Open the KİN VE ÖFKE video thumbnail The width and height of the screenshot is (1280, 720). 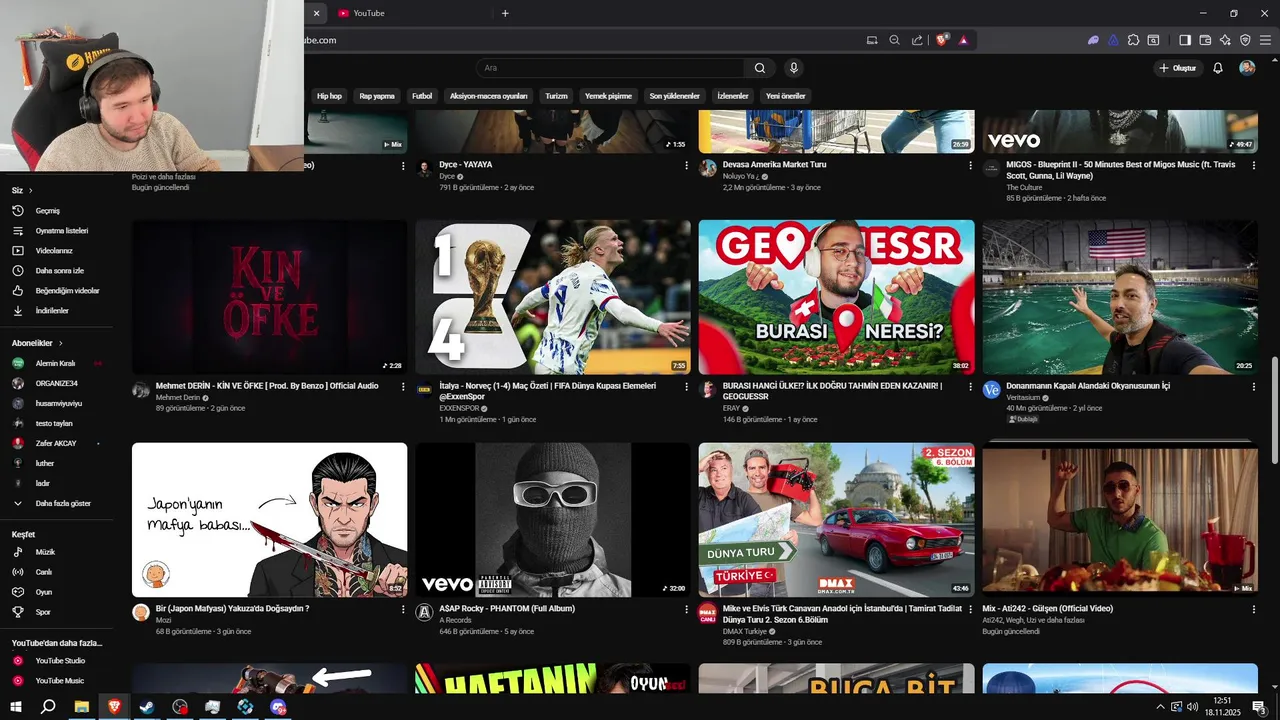(270, 298)
